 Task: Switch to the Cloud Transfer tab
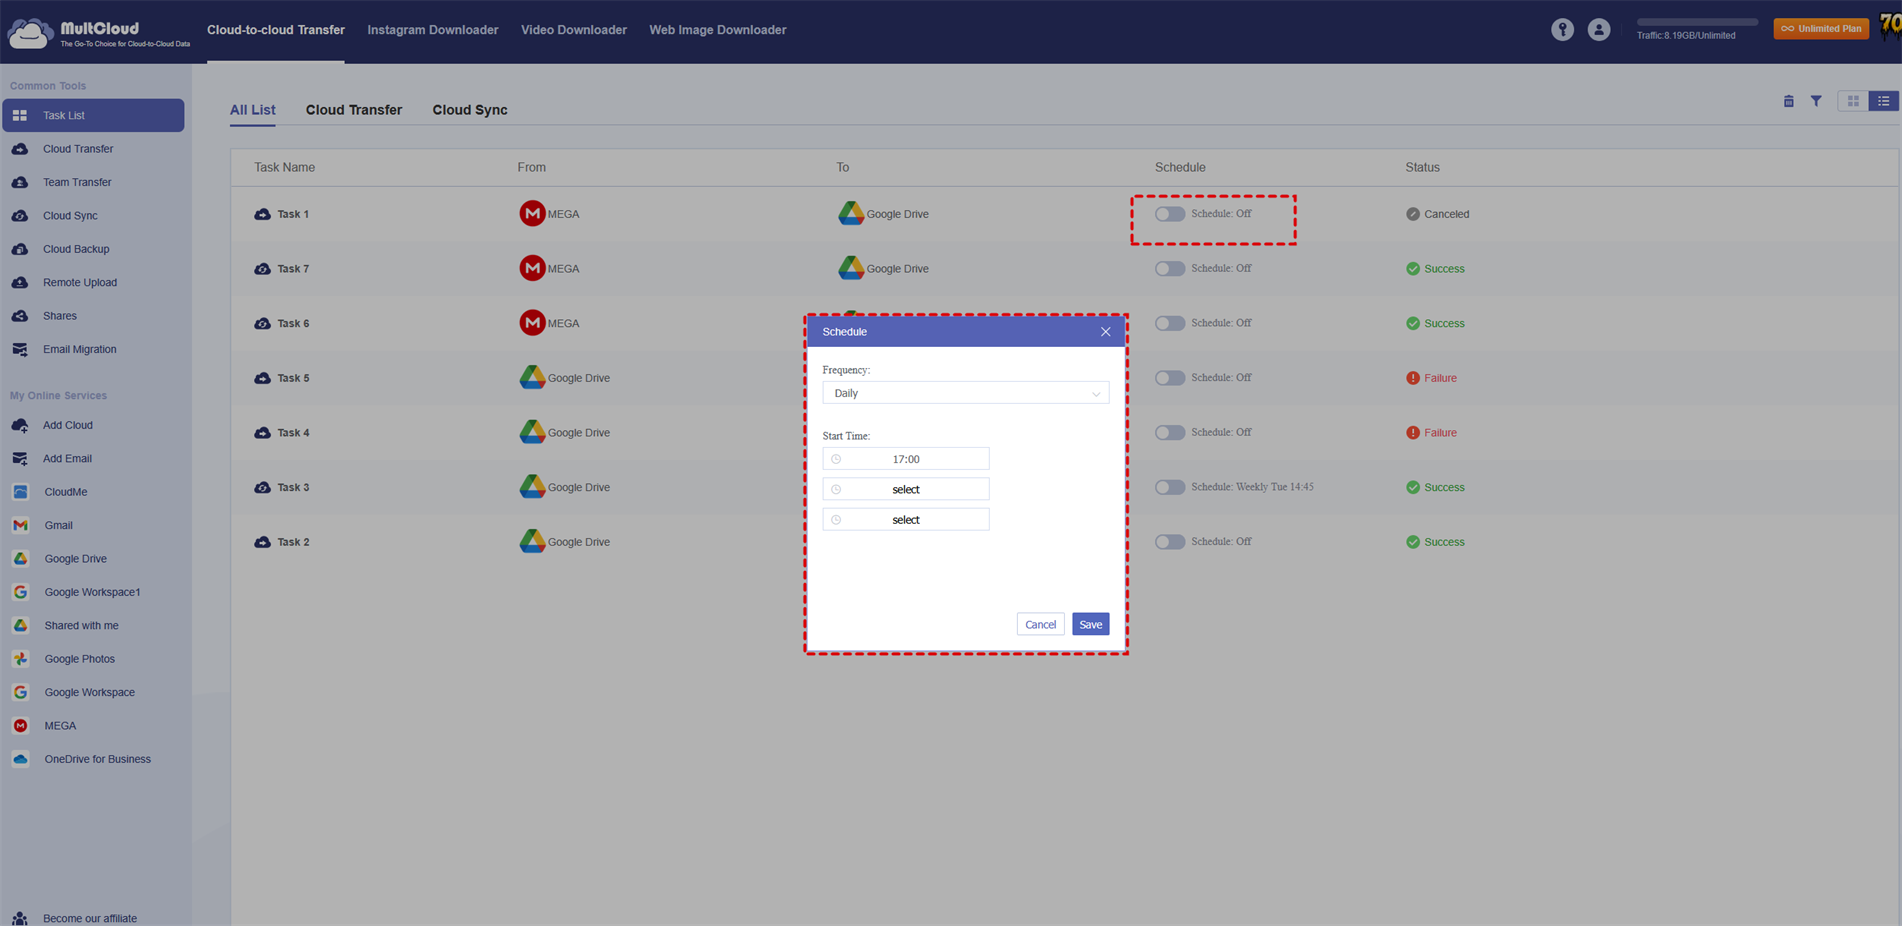pyautogui.click(x=354, y=110)
